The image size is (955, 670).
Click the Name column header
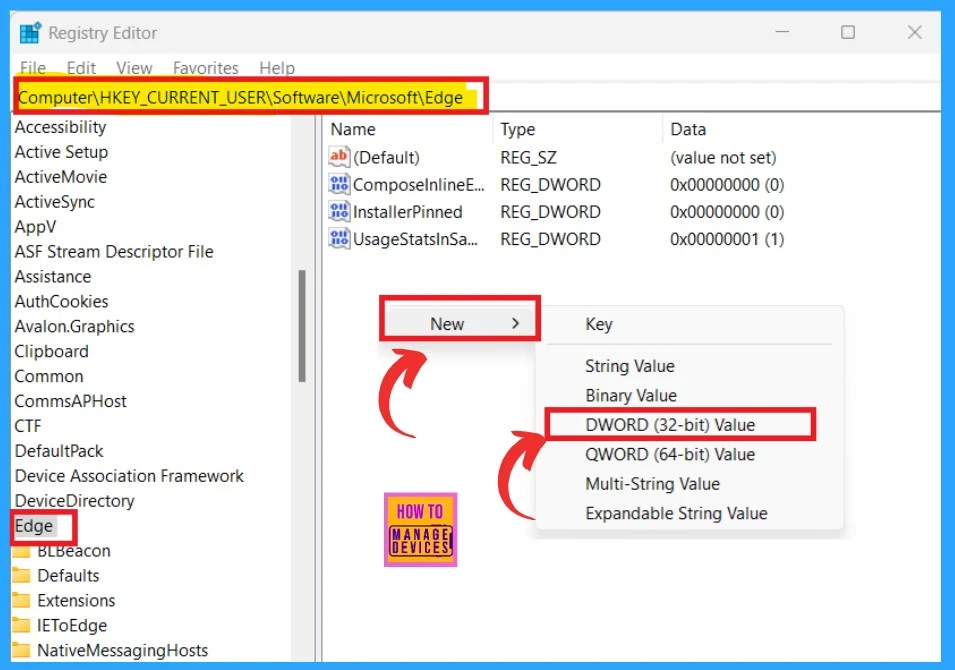click(x=353, y=129)
